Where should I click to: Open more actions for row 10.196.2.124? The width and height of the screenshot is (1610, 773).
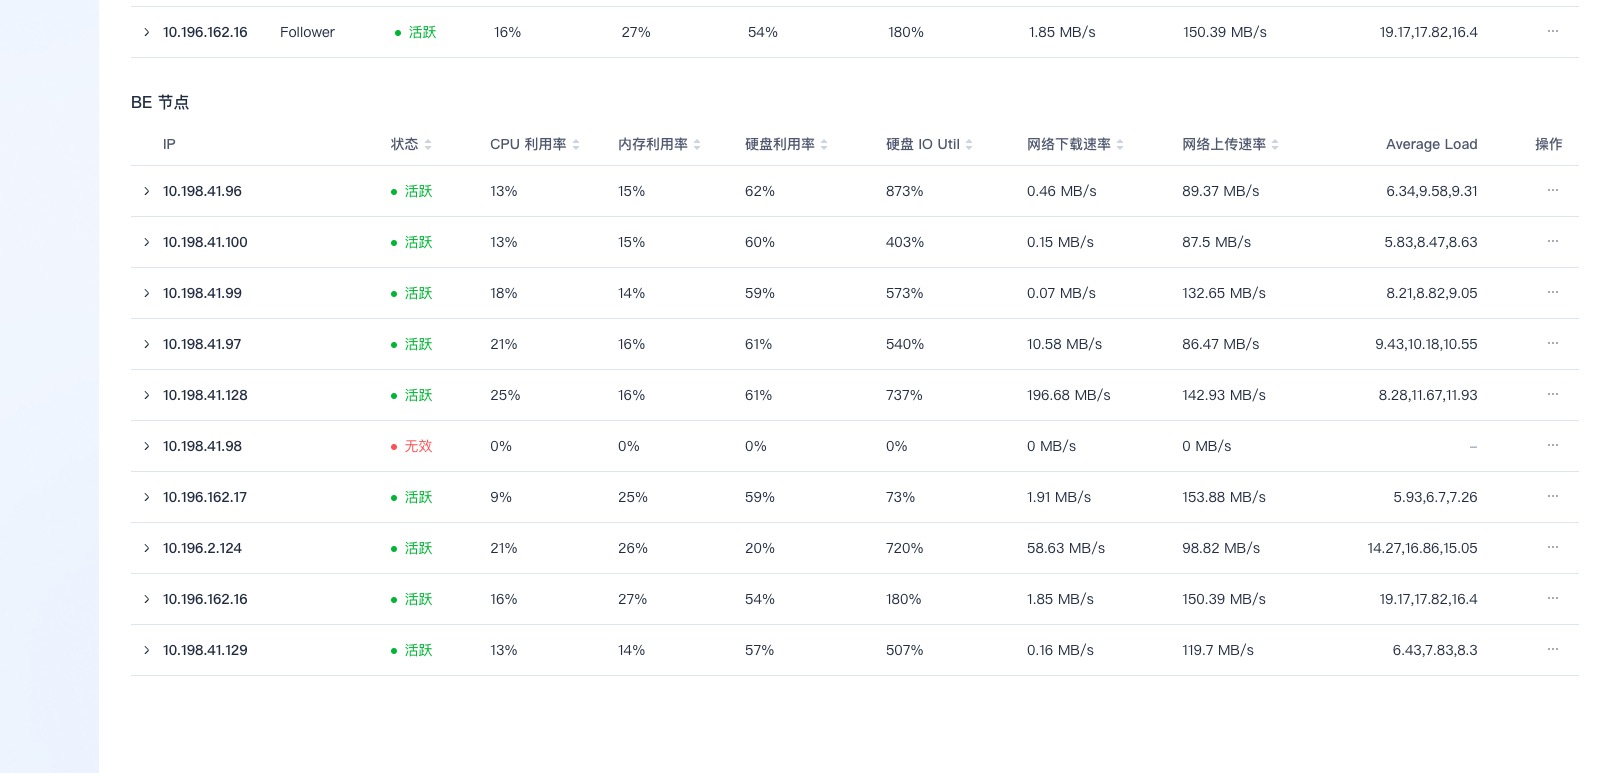pos(1552,547)
